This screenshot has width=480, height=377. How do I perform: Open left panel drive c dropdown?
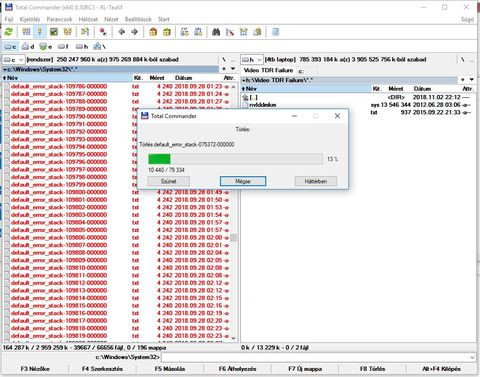pyautogui.click(x=14, y=60)
